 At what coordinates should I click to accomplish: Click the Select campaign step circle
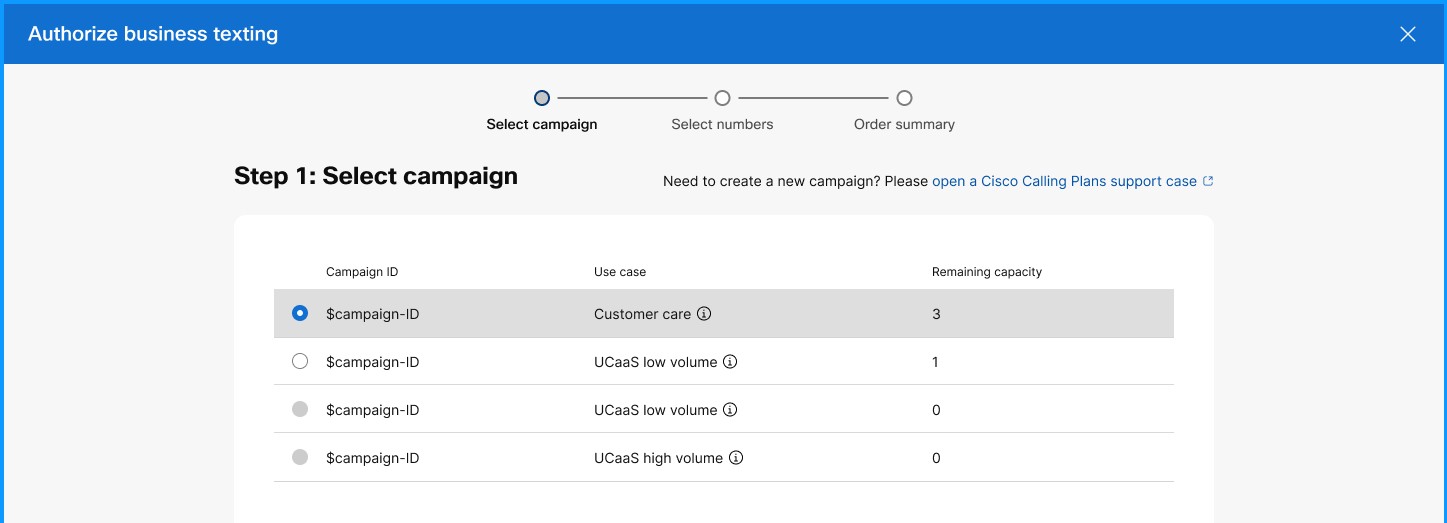click(x=542, y=98)
